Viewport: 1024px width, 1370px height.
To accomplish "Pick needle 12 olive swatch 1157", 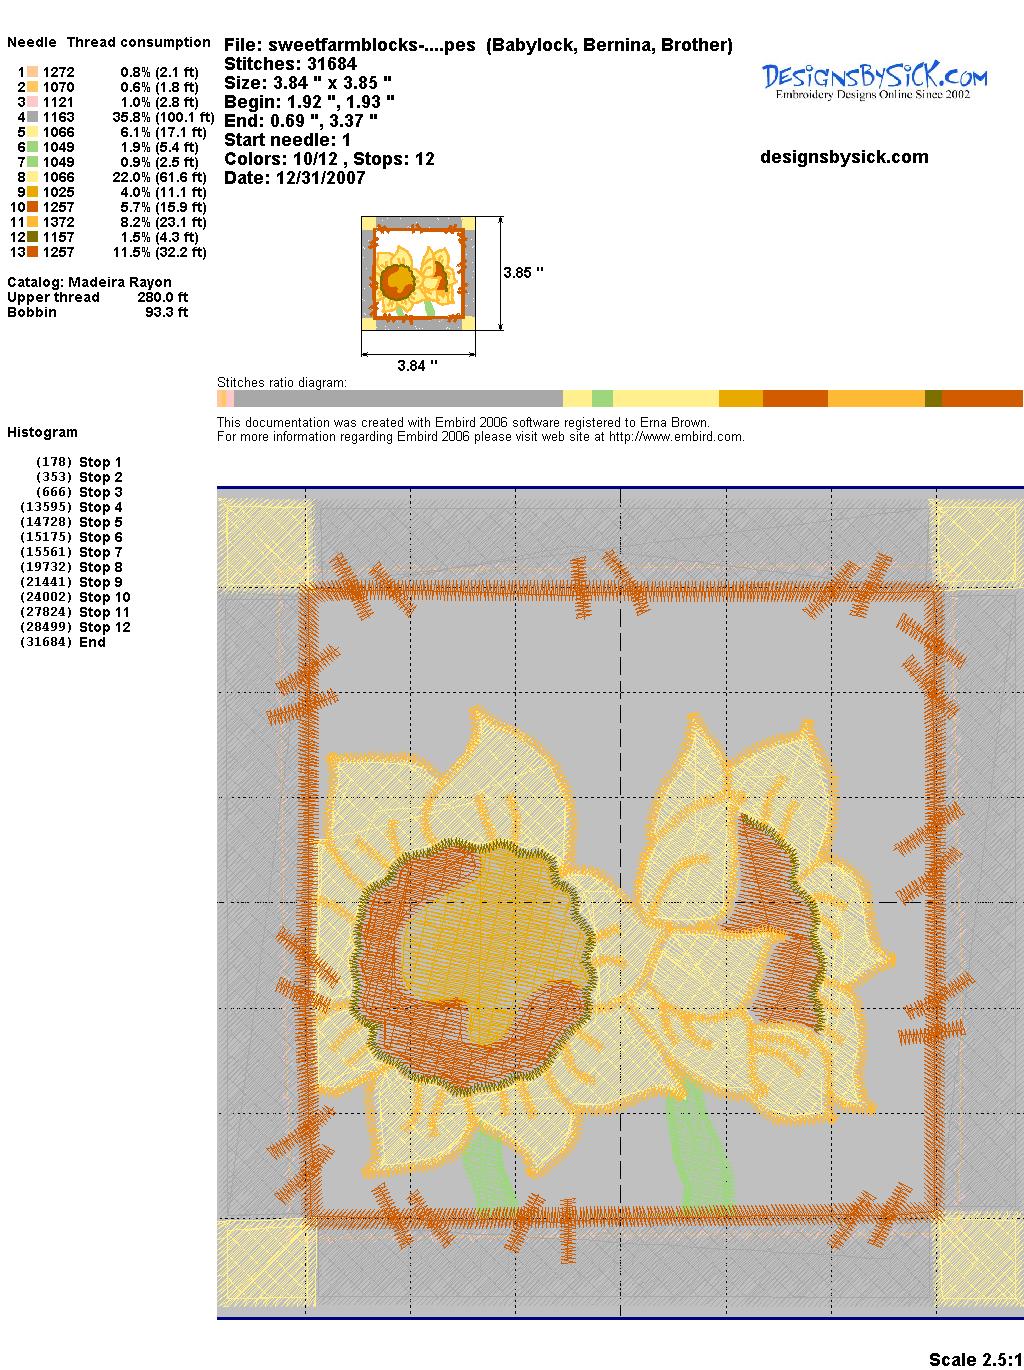I will (33, 237).
